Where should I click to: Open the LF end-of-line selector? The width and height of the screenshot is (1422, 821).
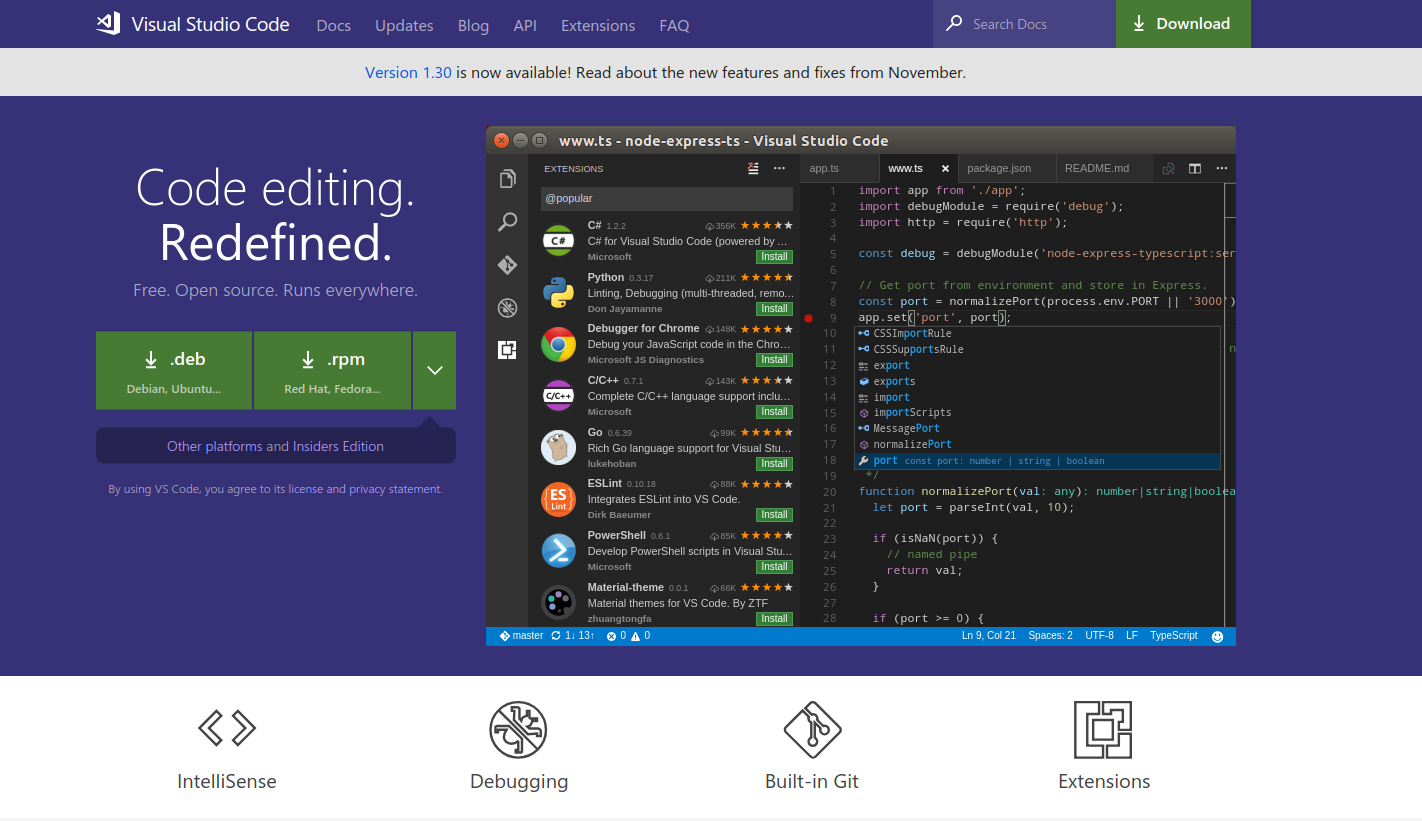coord(1132,636)
